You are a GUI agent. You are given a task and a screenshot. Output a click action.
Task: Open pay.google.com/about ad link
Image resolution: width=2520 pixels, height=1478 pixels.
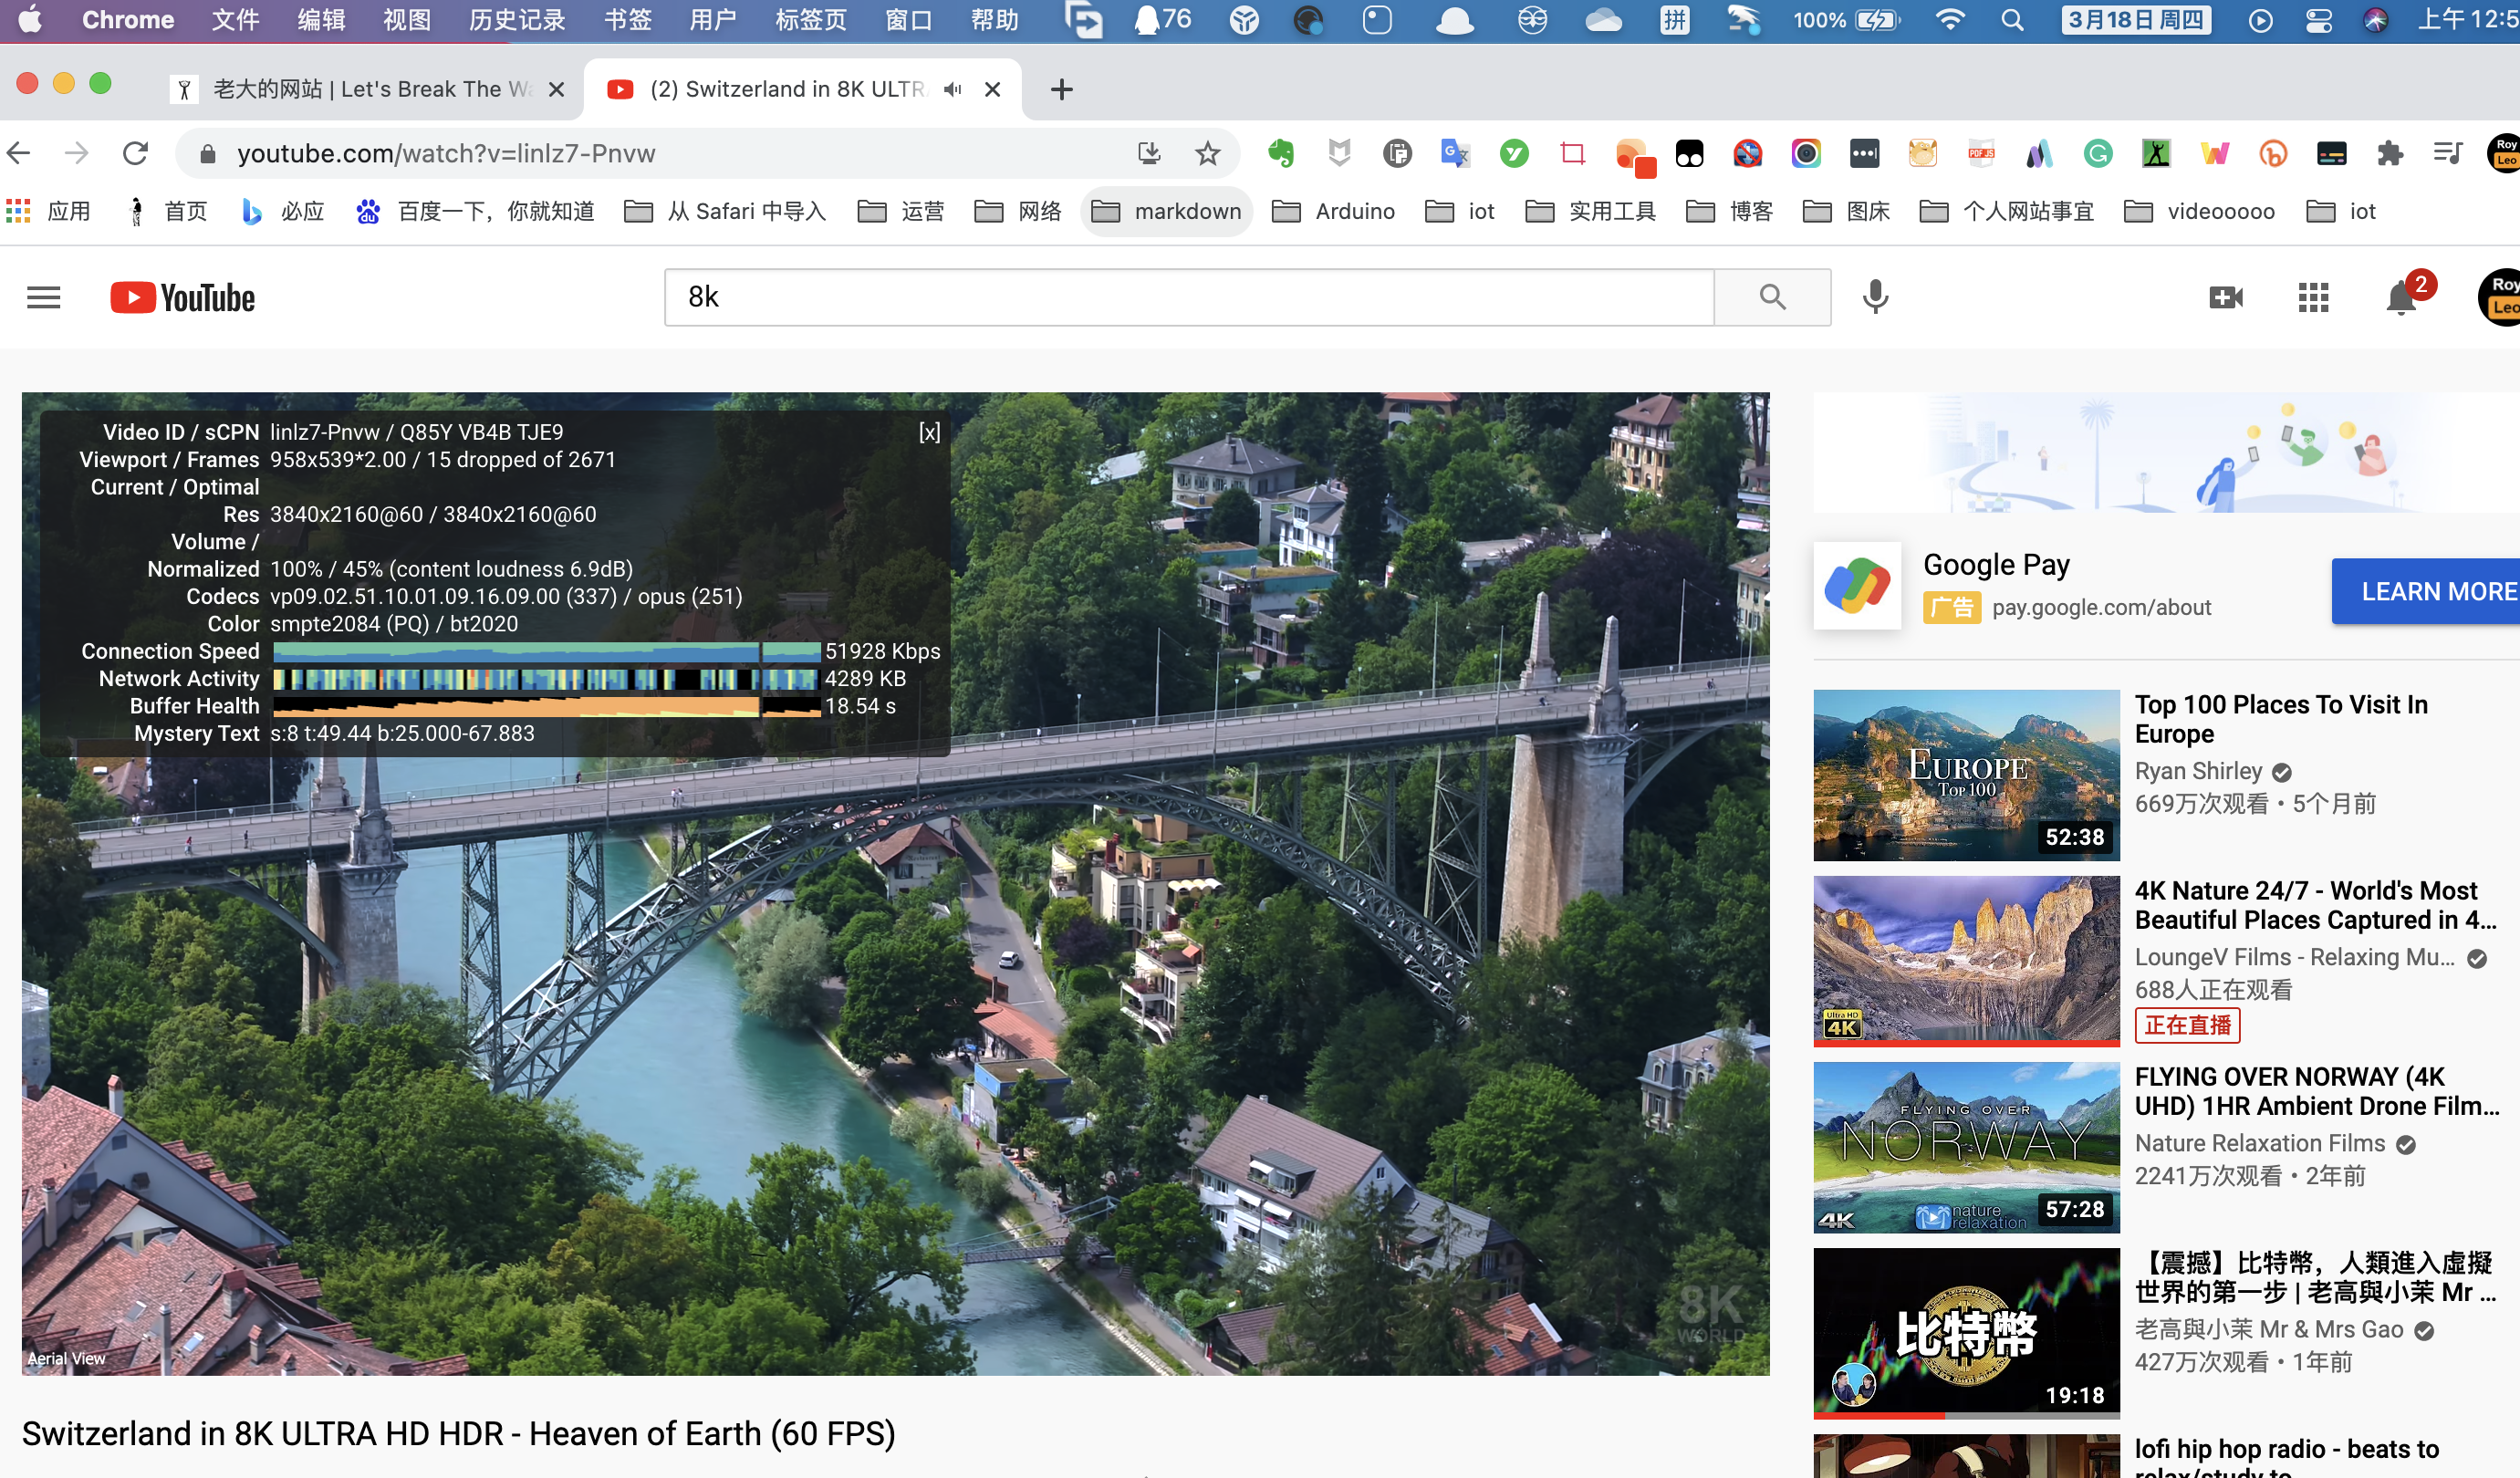[2101, 607]
